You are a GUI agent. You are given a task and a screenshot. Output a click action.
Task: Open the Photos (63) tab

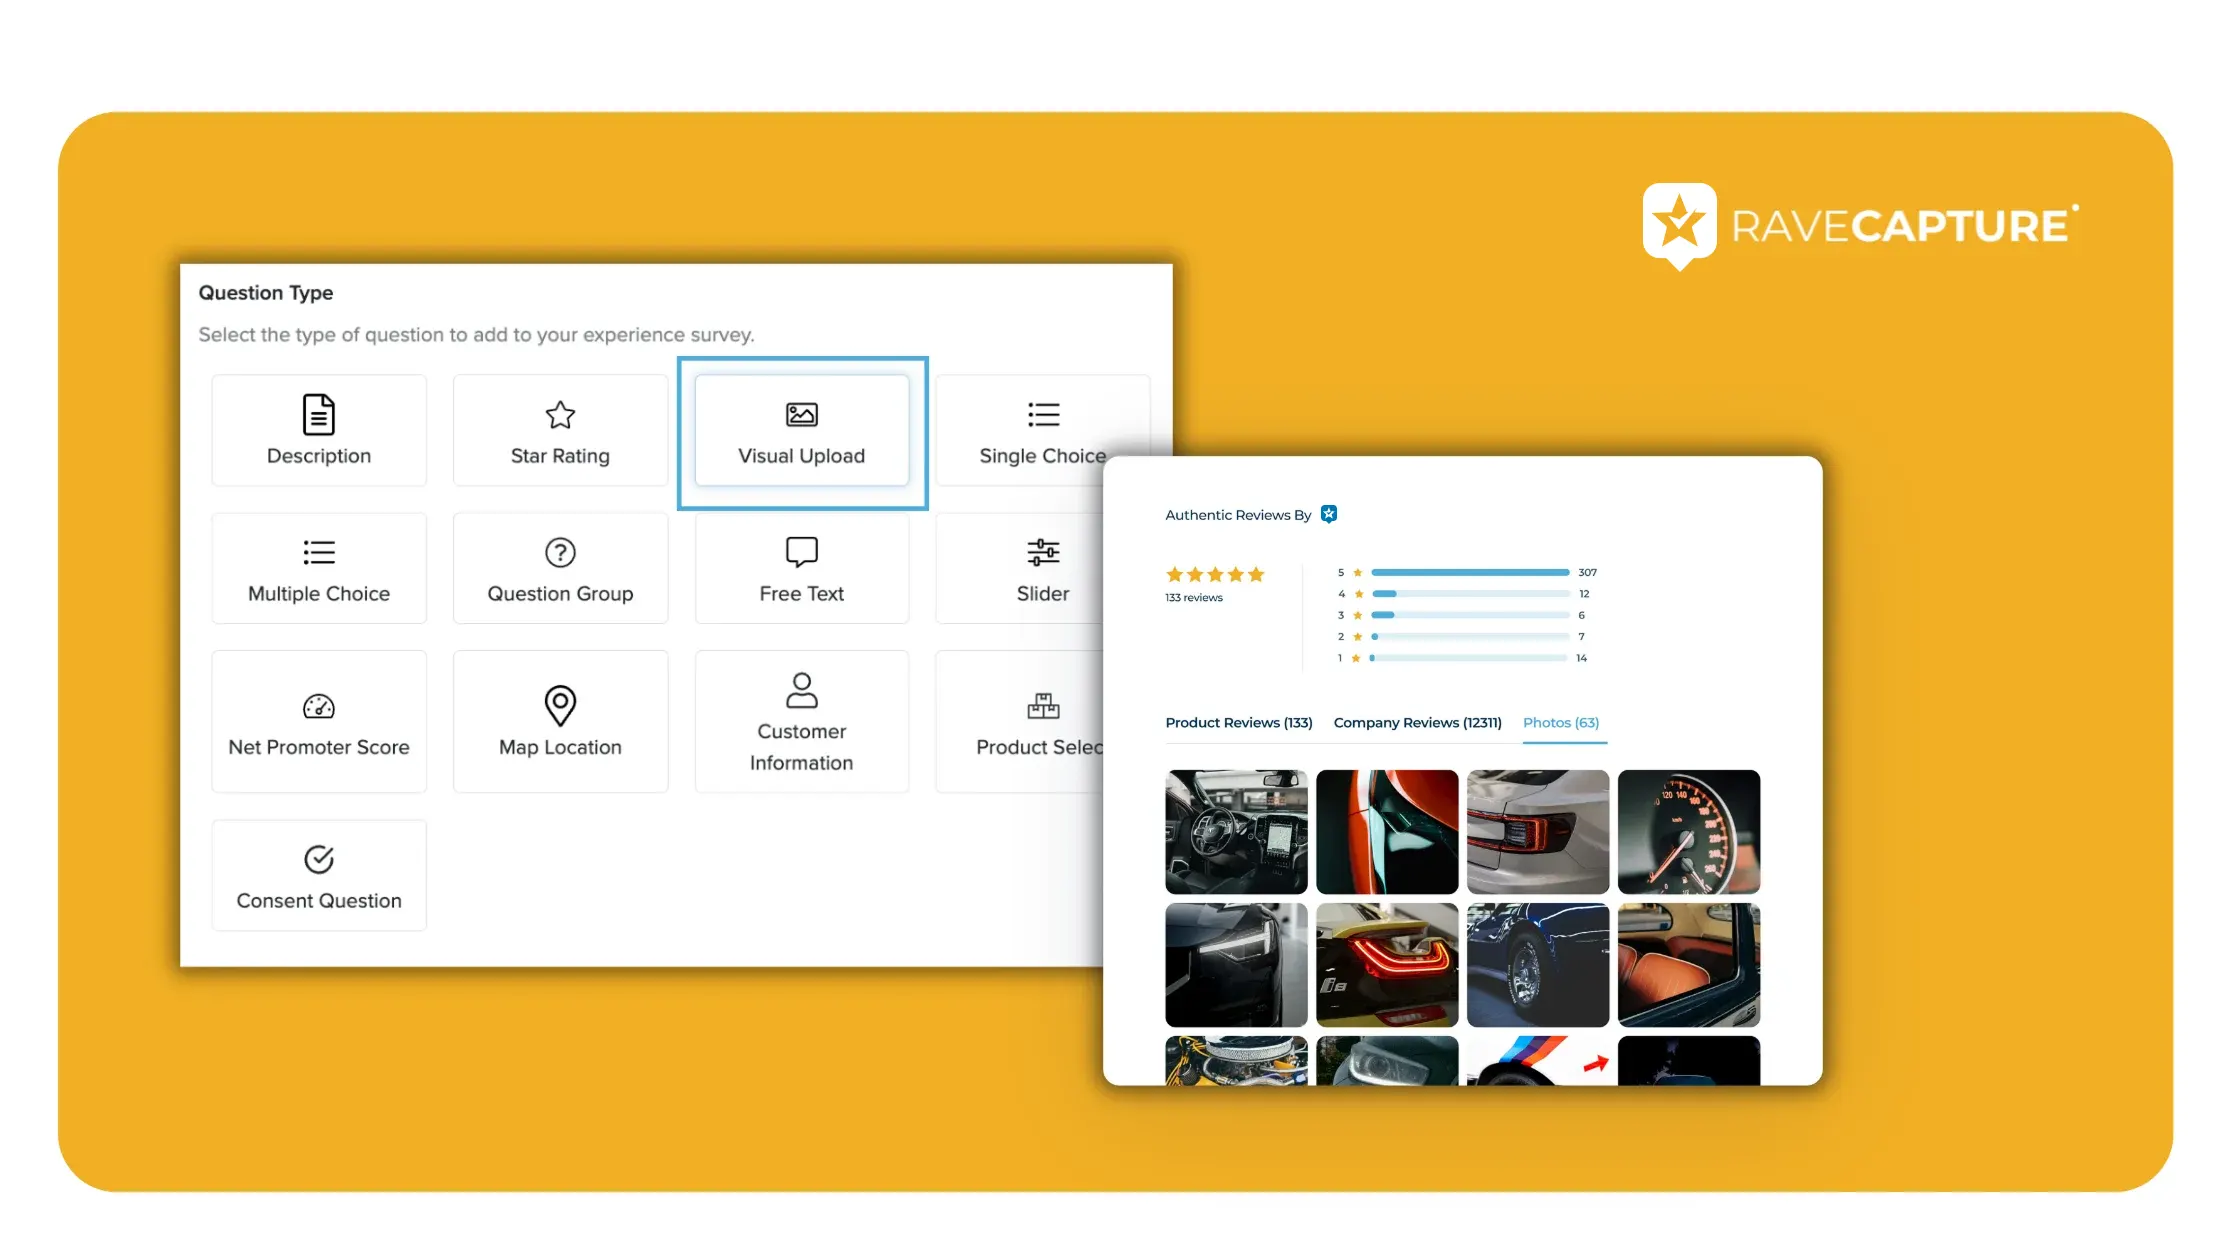pos(1560,723)
